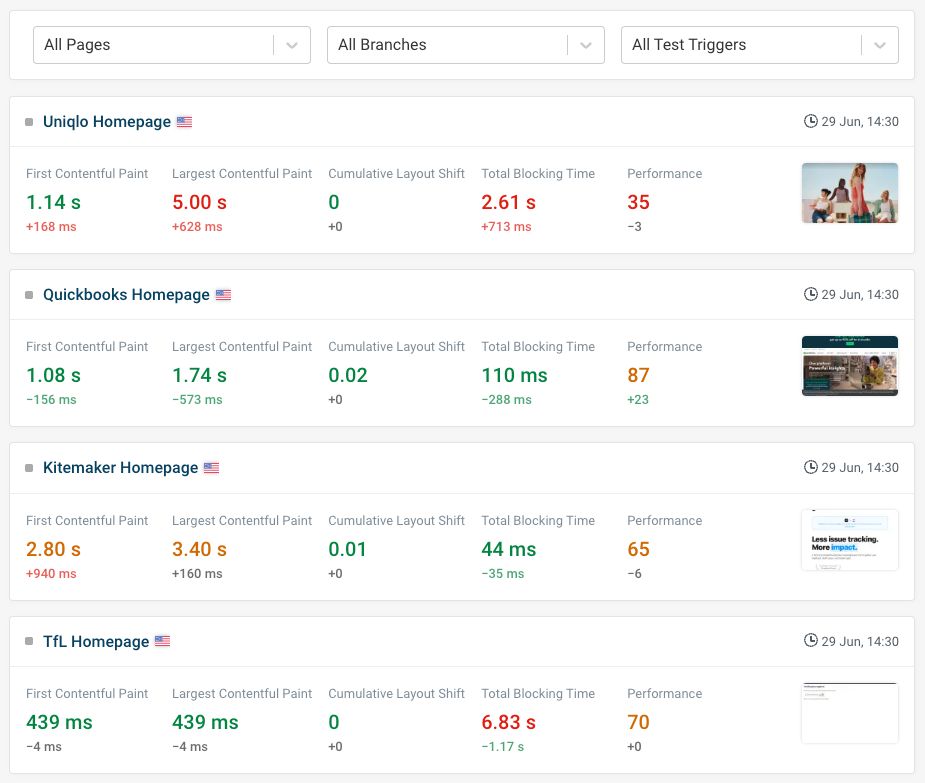Image resolution: width=925 pixels, height=783 pixels.
Task: Click the US flag next to Uniqlo Homepage
Action: (185, 122)
